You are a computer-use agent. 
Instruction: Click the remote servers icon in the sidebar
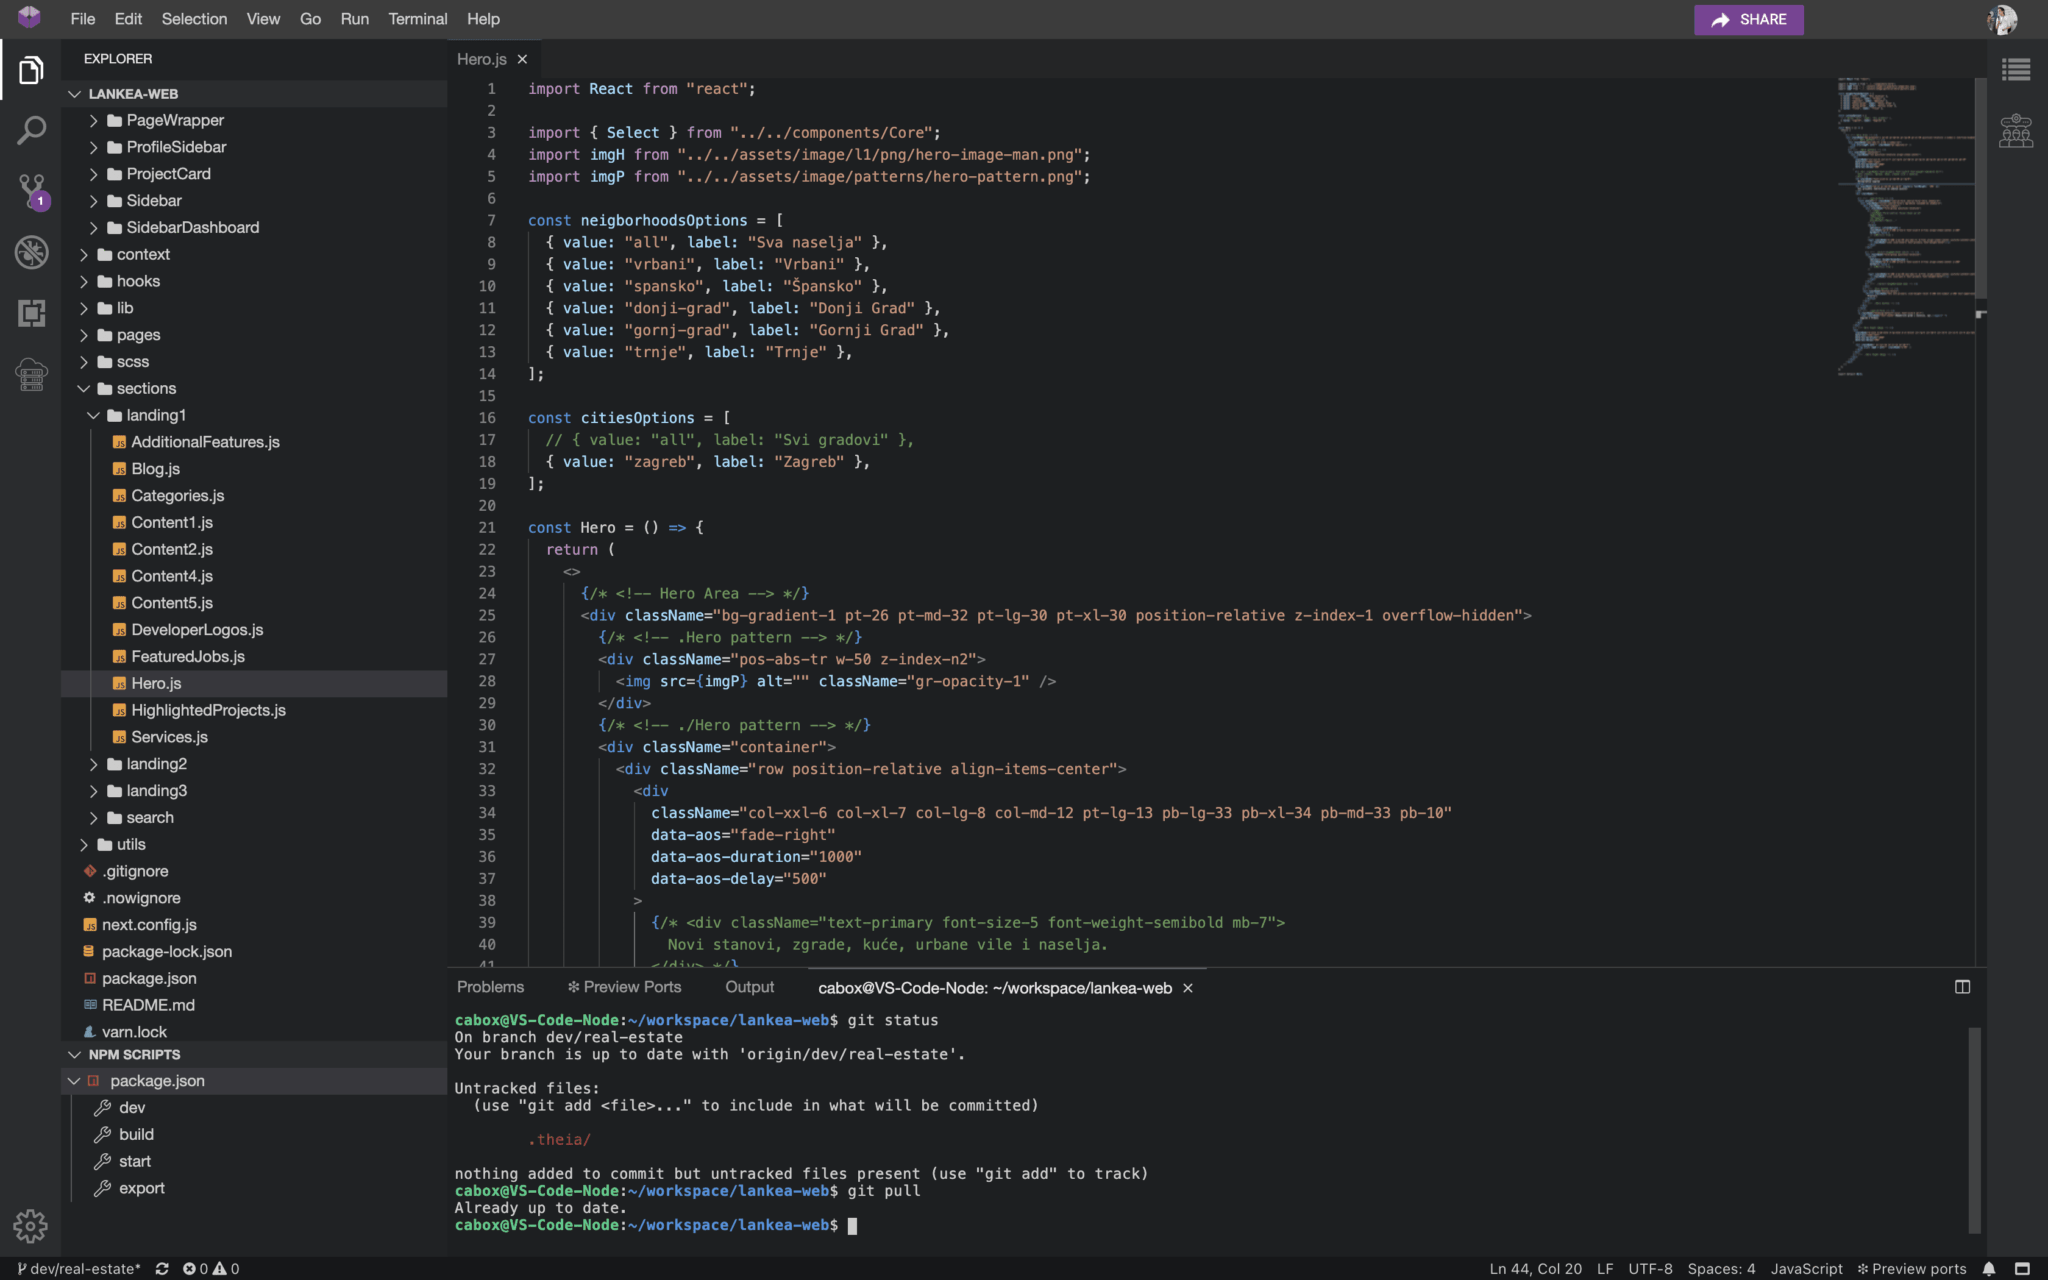pos(31,375)
